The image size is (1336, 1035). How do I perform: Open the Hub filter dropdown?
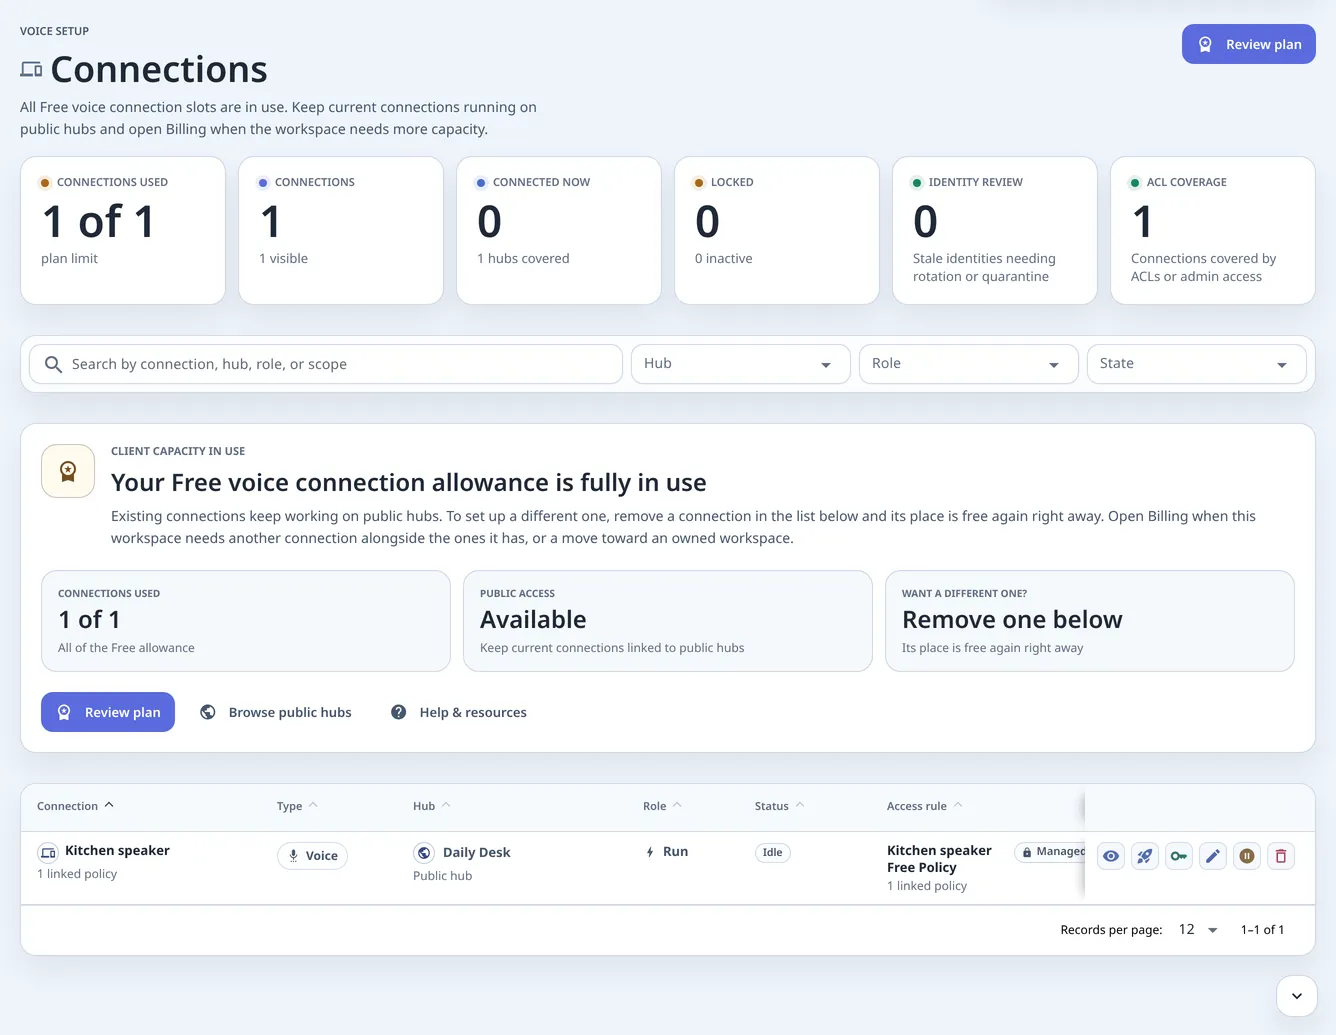click(x=741, y=364)
